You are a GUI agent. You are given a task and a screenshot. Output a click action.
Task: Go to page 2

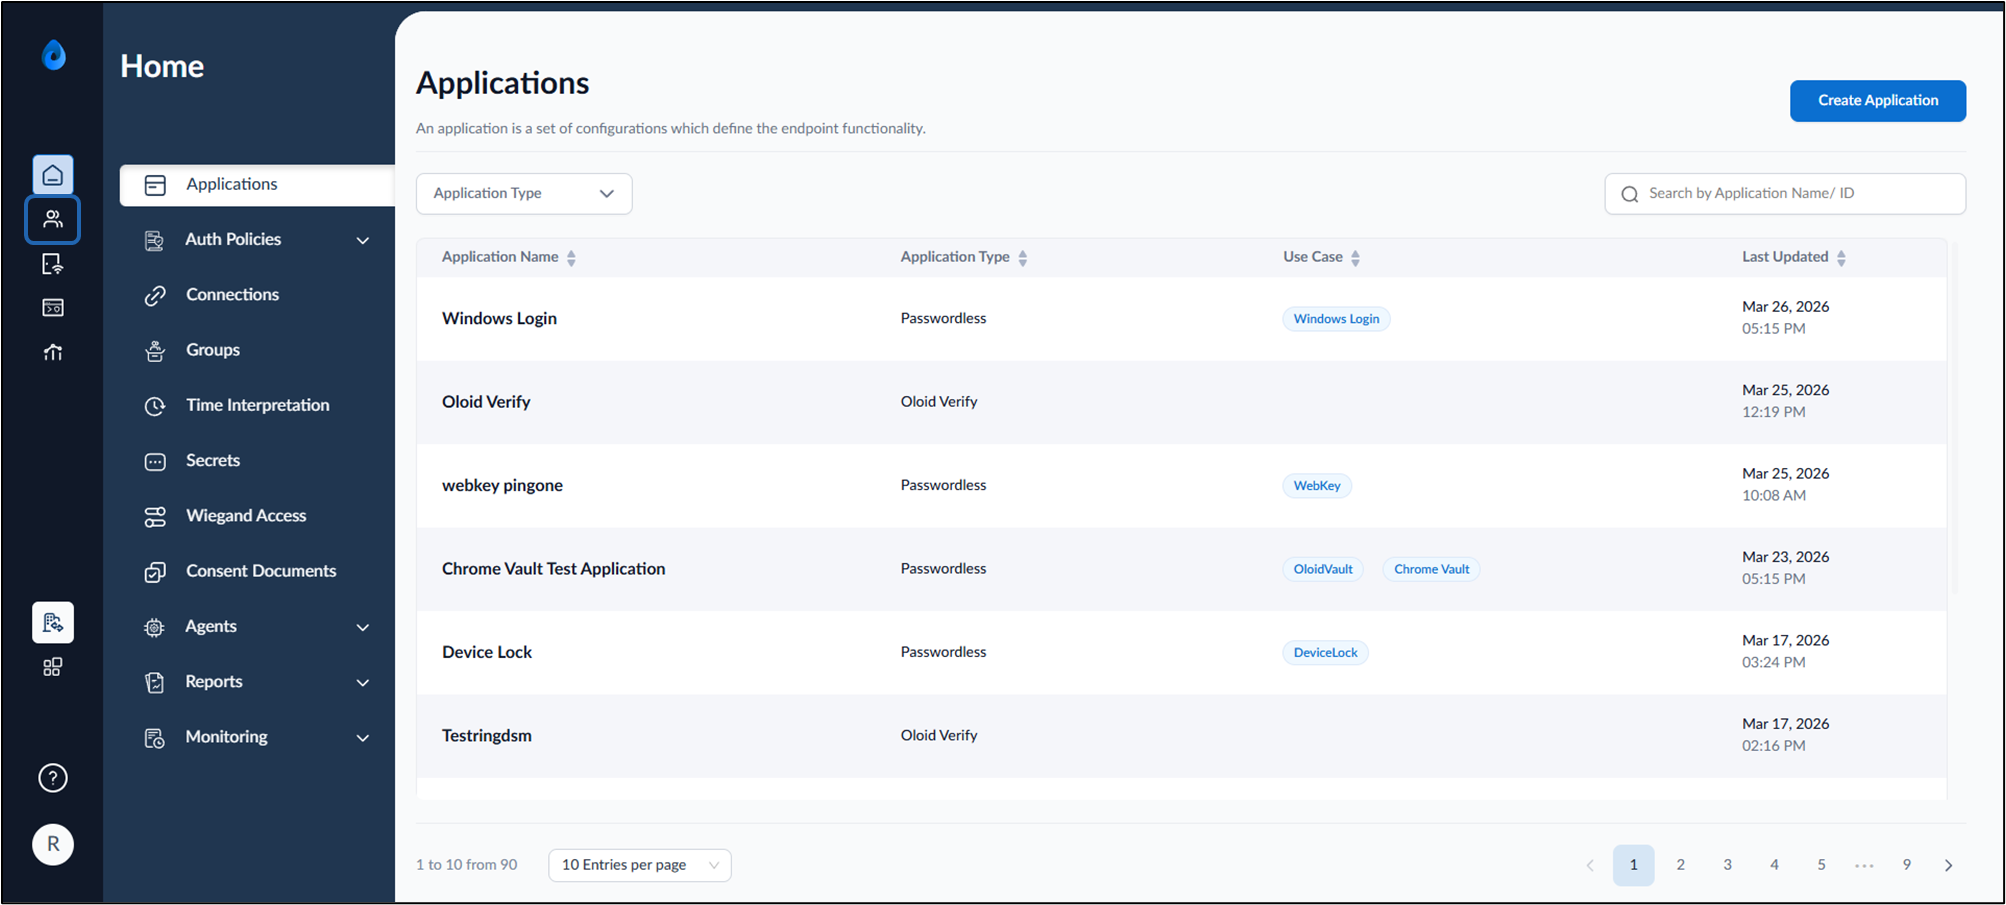[1680, 865]
